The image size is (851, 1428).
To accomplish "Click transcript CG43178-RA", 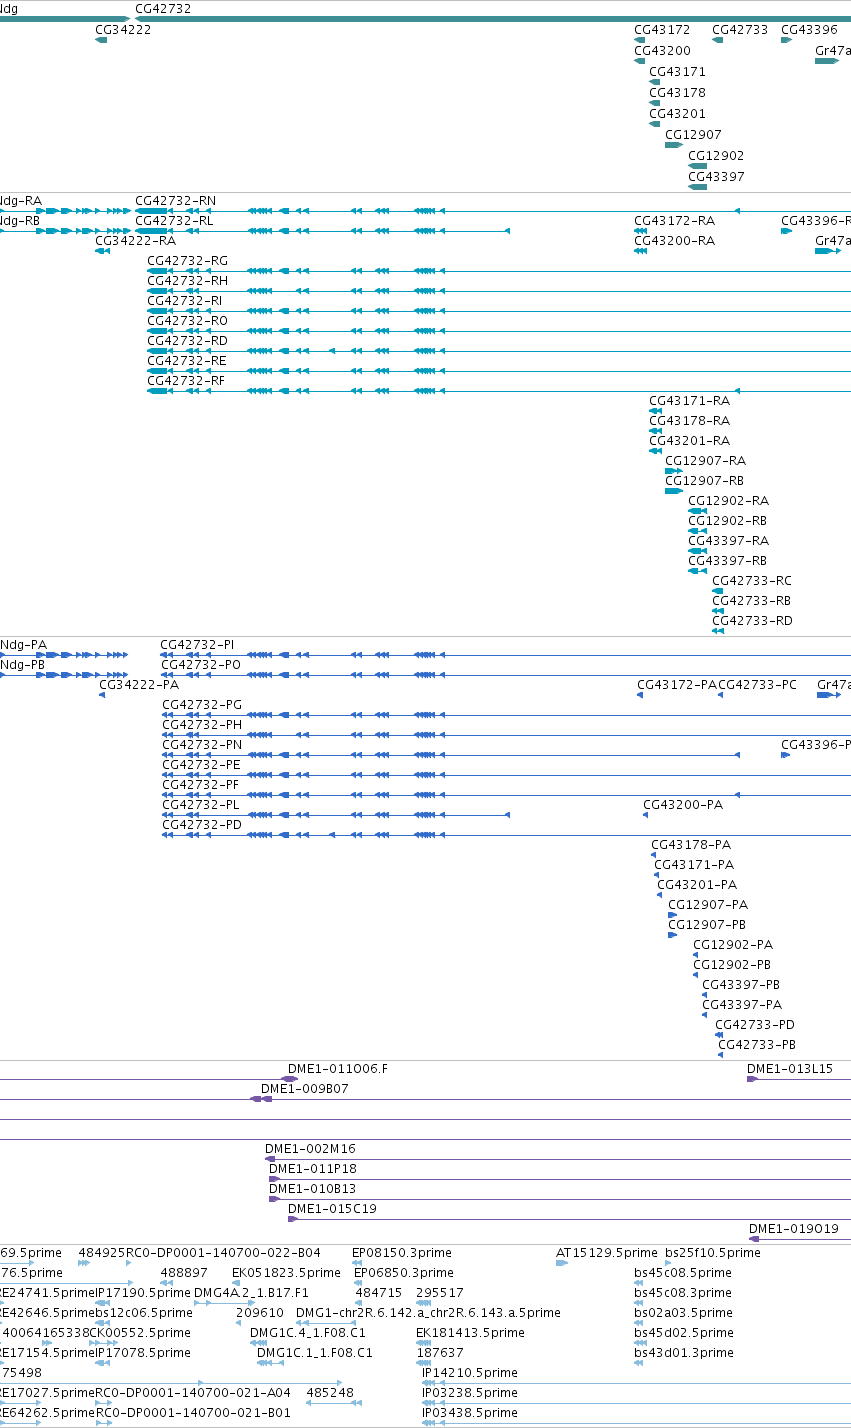I will tap(689, 421).
